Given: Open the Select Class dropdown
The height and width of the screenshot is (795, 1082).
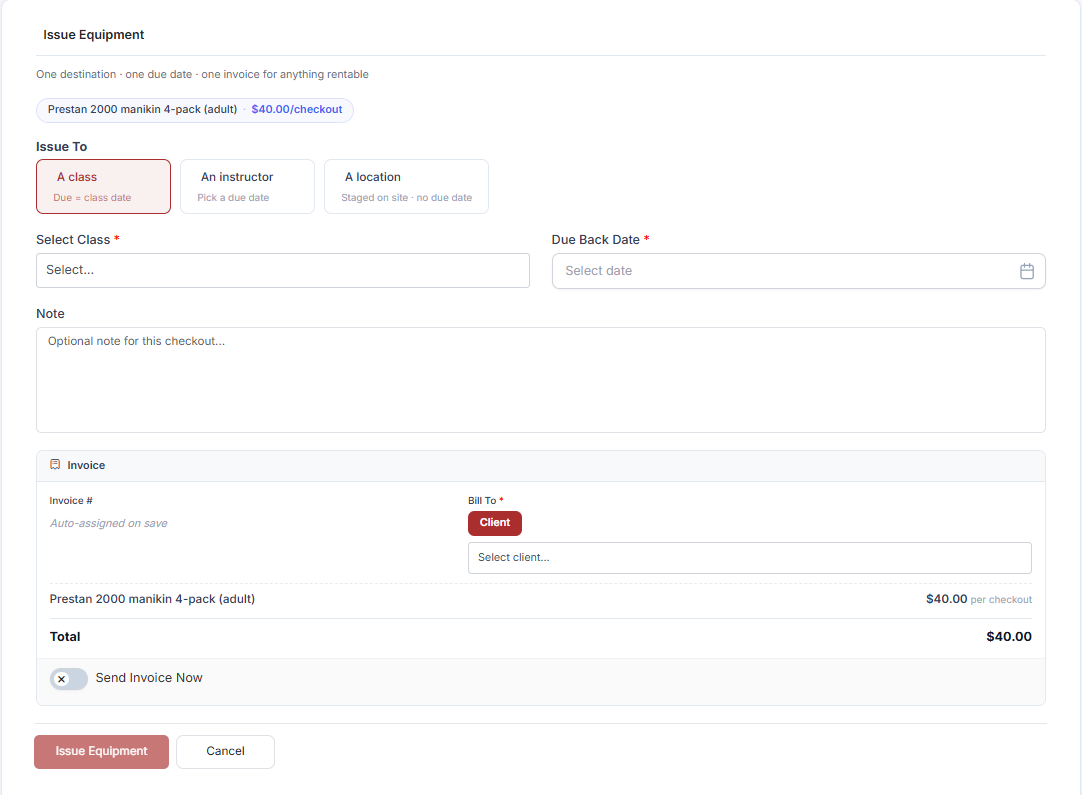Looking at the screenshot, I should tap(283, 271).
